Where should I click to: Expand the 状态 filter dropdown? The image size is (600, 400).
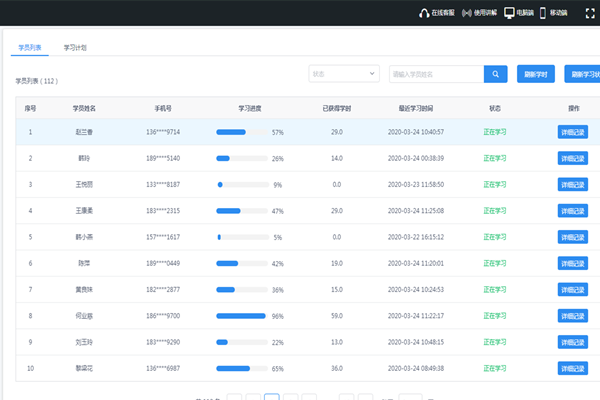pos(344,74)
